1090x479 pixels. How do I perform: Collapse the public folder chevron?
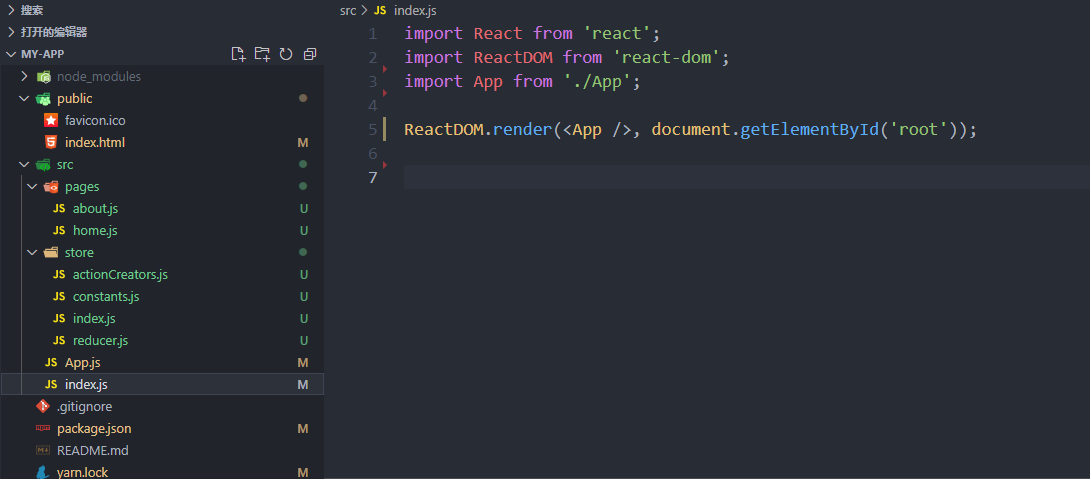point(24,99)
